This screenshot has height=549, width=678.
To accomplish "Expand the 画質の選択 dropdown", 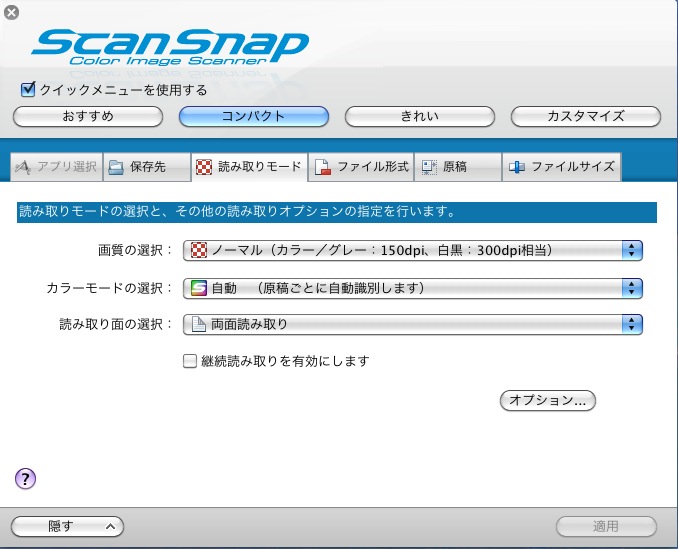I will click(411, 250).
